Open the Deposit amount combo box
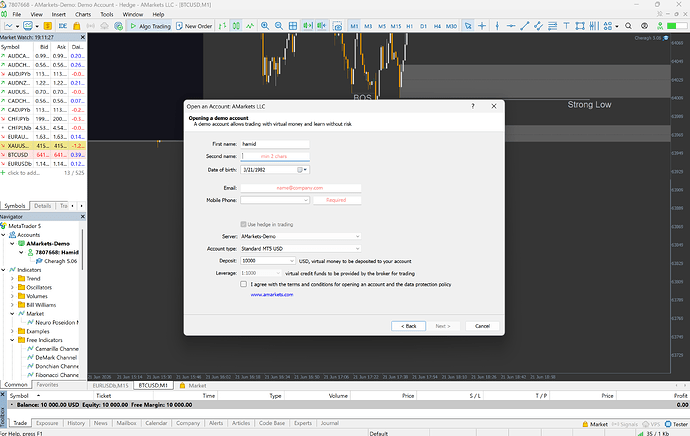The width and height of the screenshot is (690, 436). (x=268, y=261)
